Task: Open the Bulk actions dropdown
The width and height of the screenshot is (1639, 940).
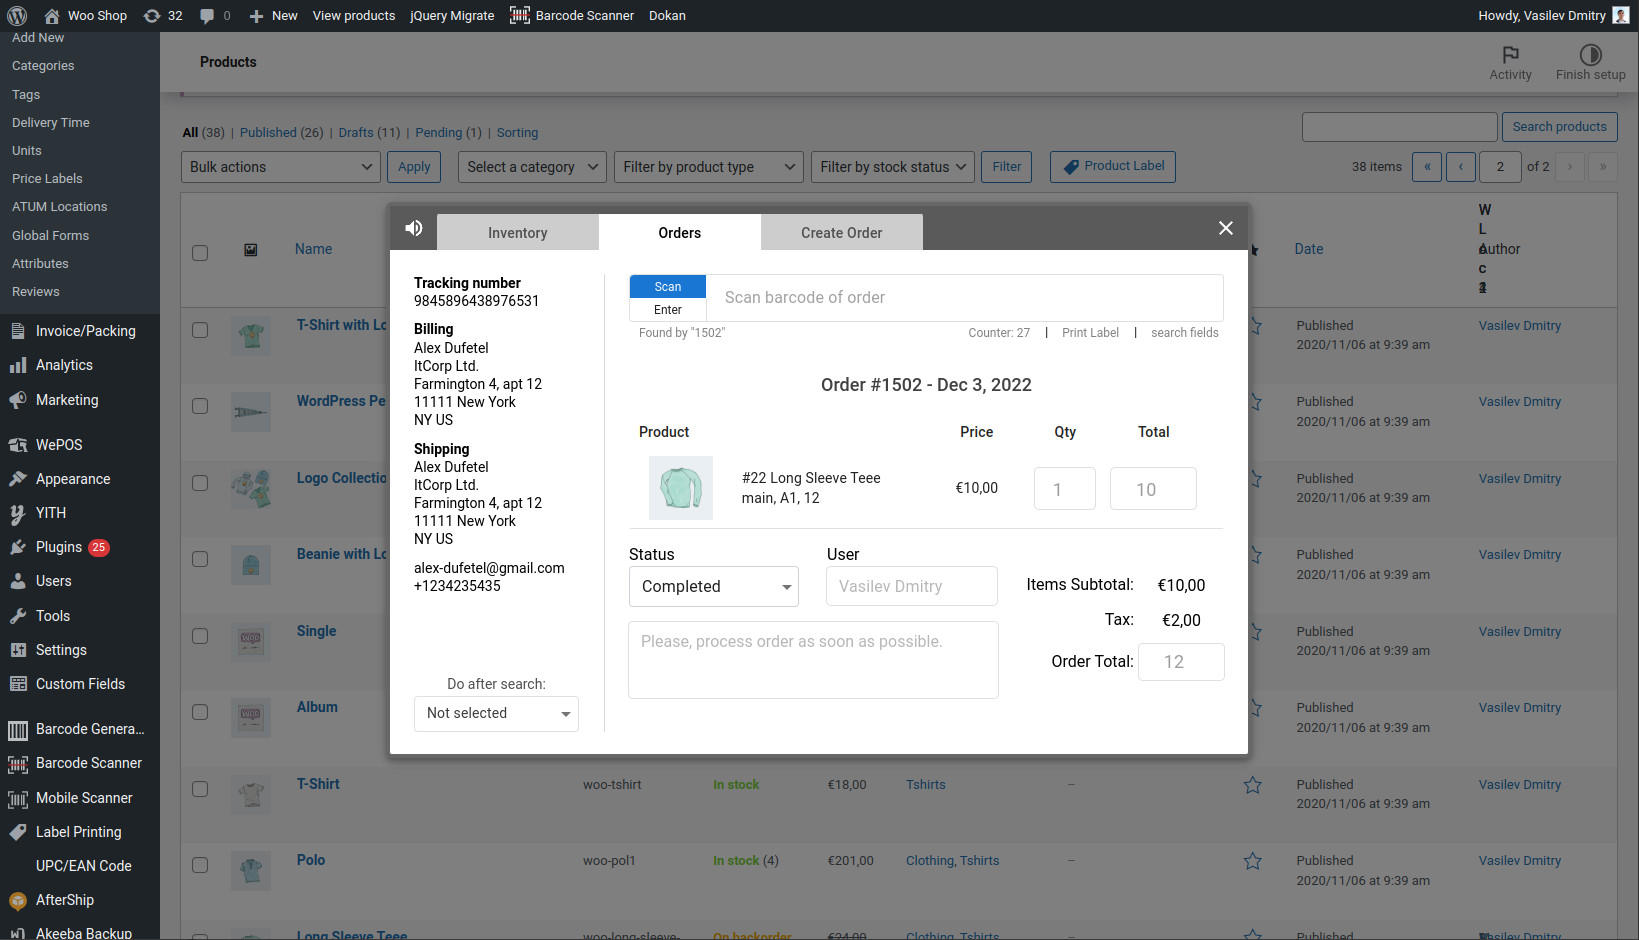Action: coord(281,167)
